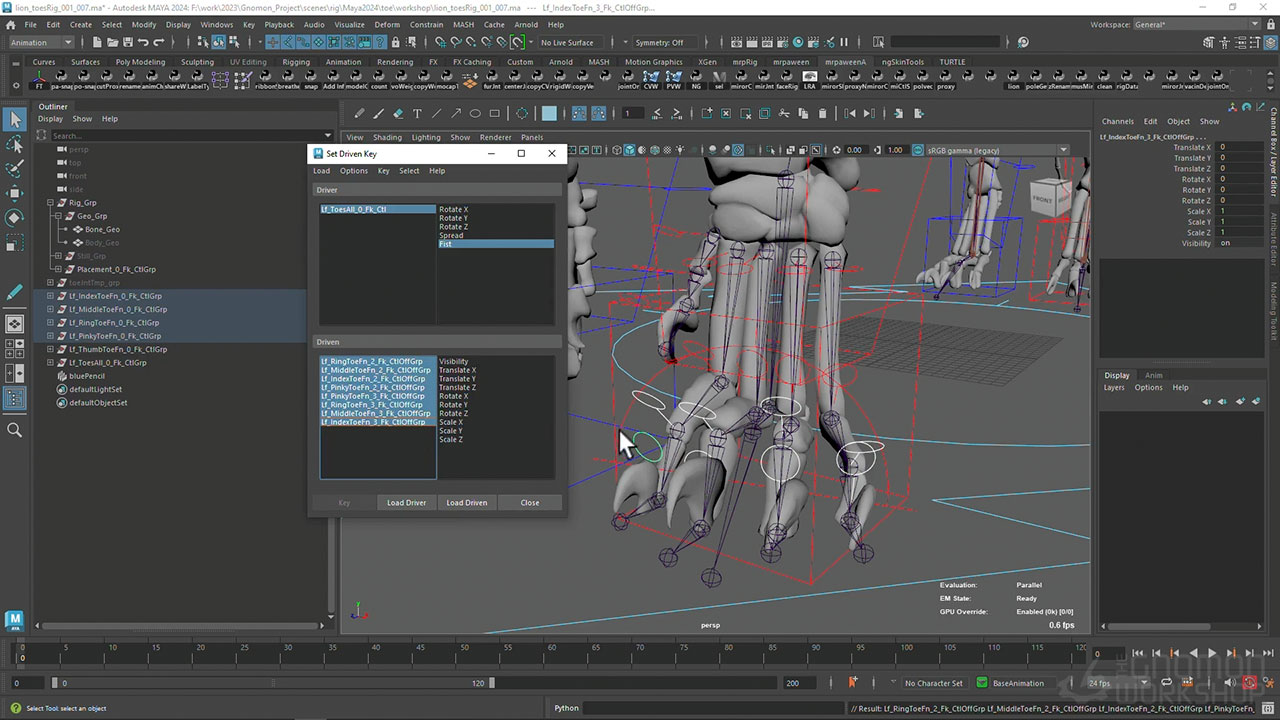Image resolution: width=1280 pixels, height=720 pixels.
Task: Click the Save Scene icon
Action: pos(127,42)
